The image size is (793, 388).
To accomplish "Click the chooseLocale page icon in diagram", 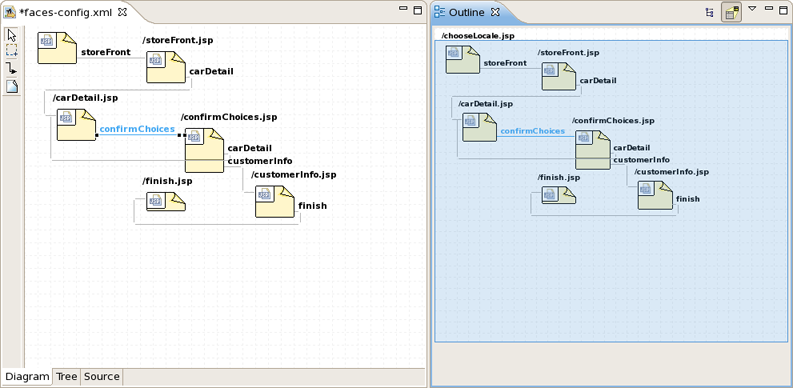I will pyautogui.click(x=57, y=48).
